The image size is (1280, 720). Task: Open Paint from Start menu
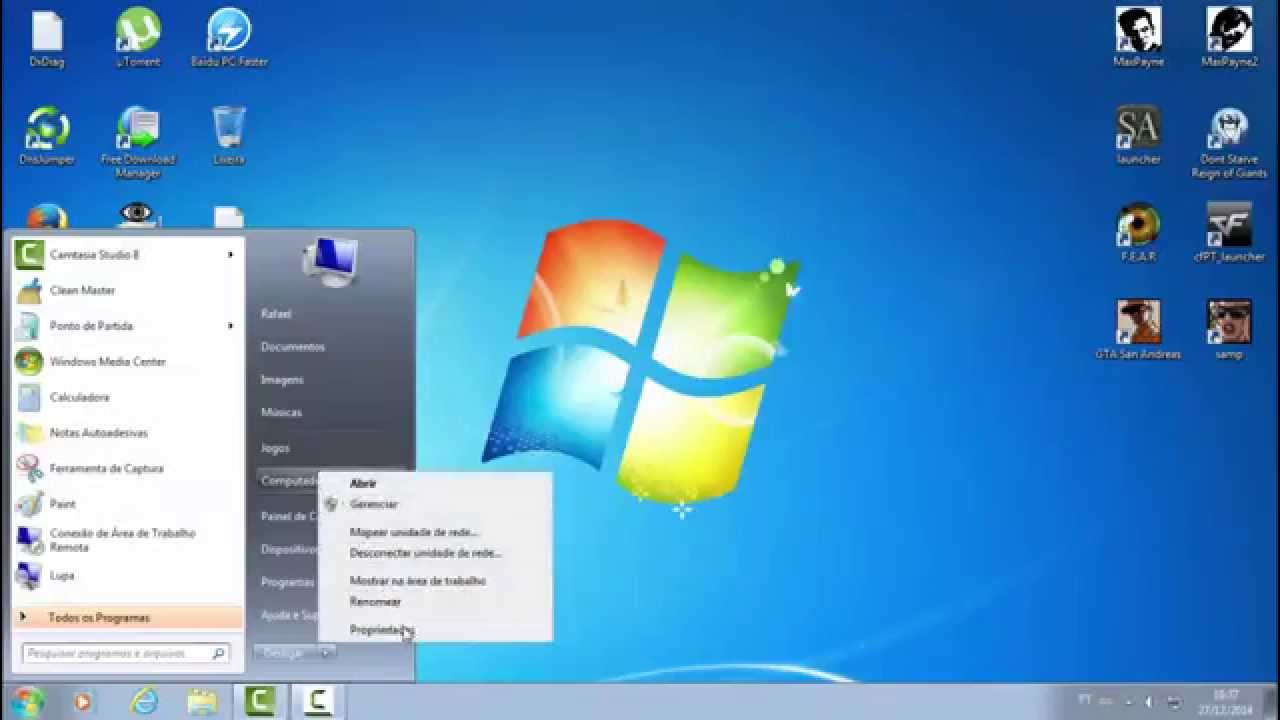point(128,504)
